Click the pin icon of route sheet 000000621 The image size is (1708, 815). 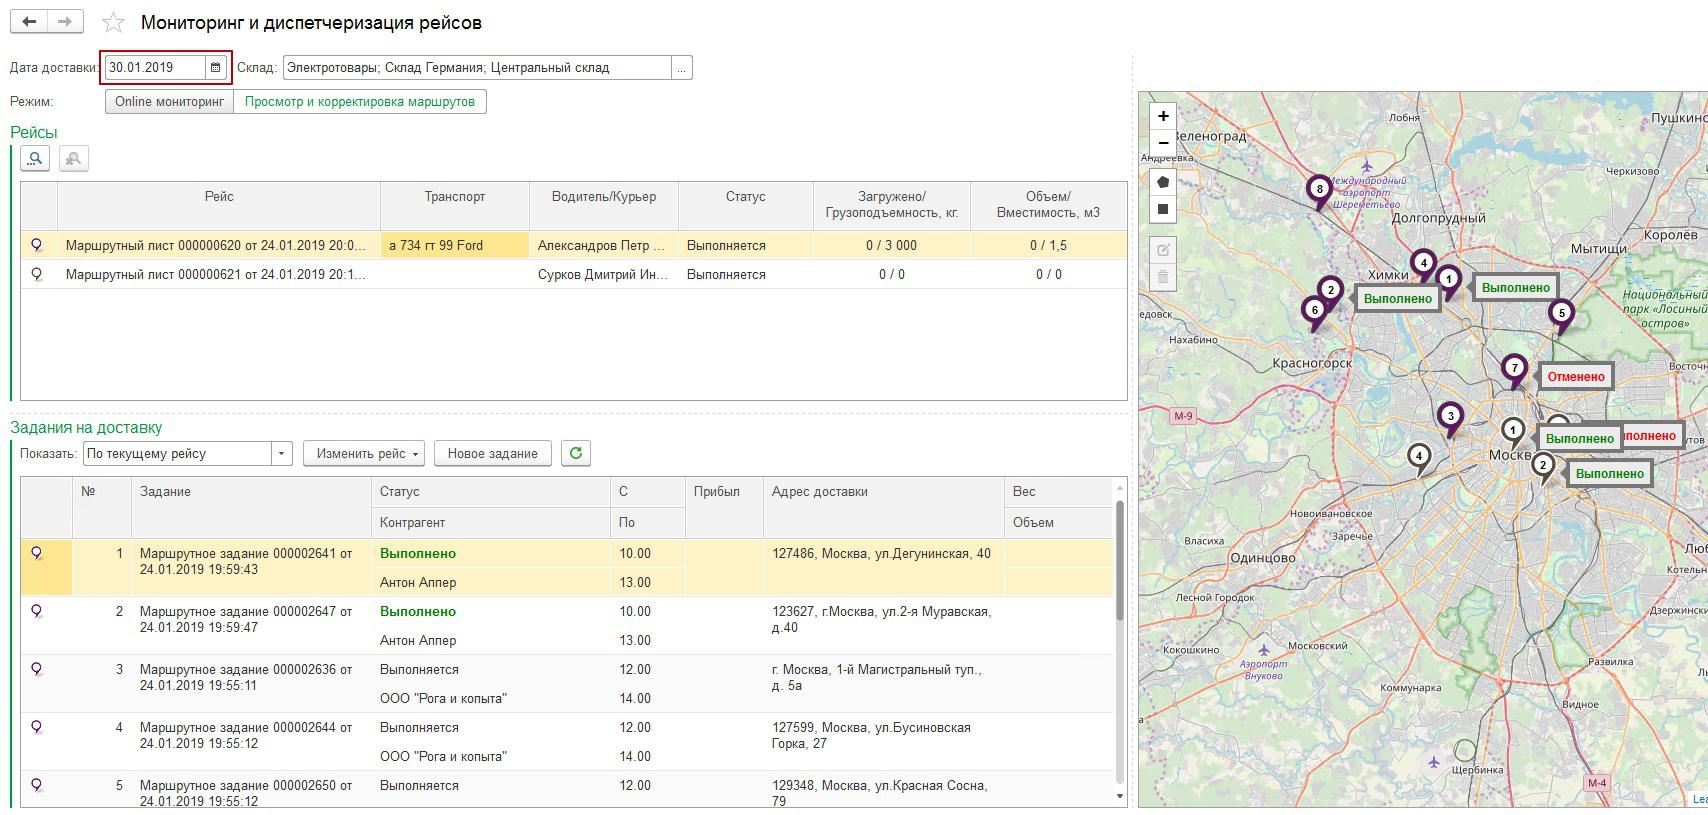[38, 274]
